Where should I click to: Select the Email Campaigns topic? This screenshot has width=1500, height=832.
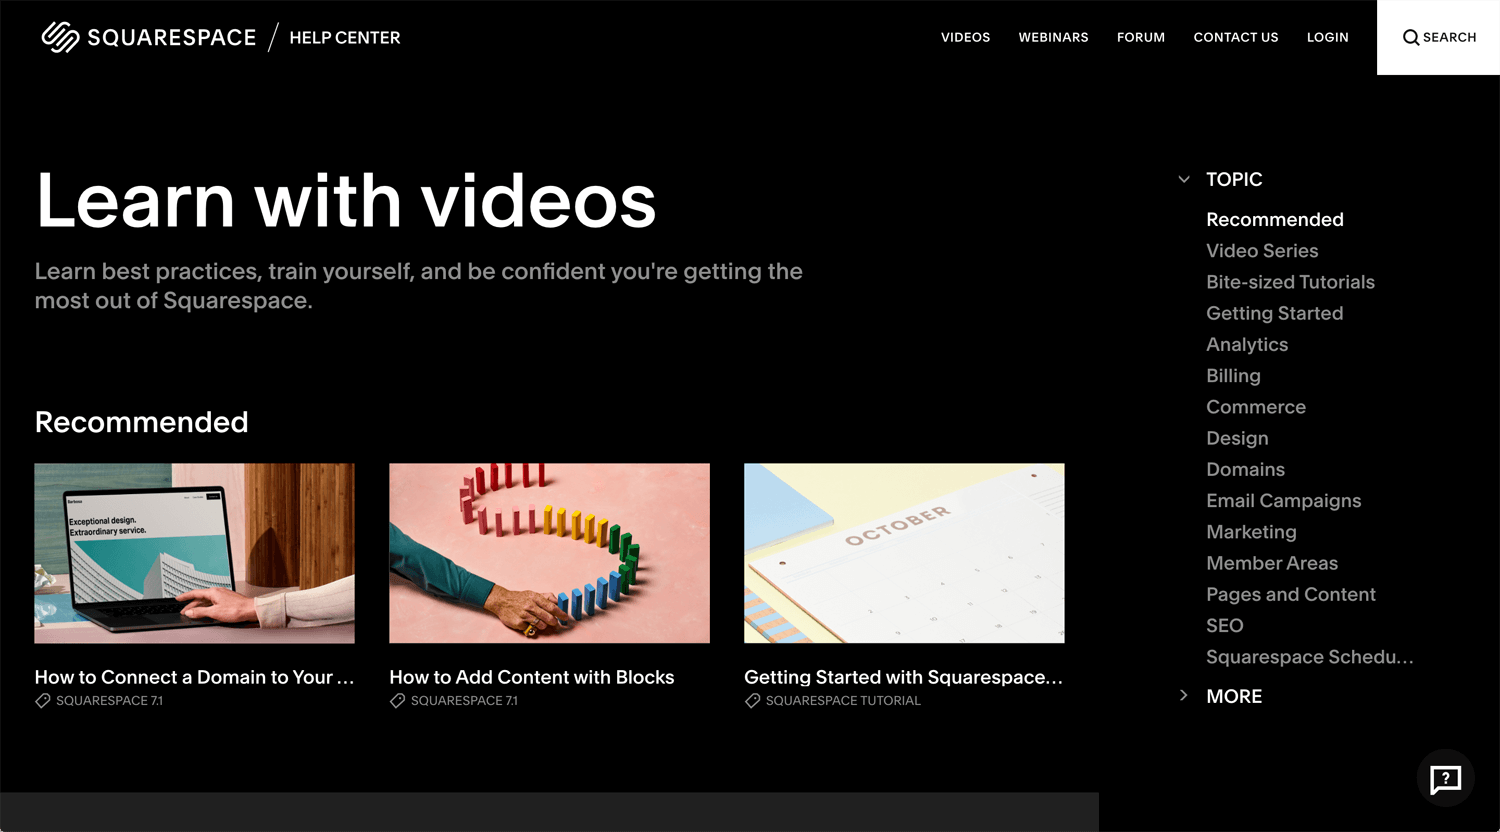[x=1284, y=501]
